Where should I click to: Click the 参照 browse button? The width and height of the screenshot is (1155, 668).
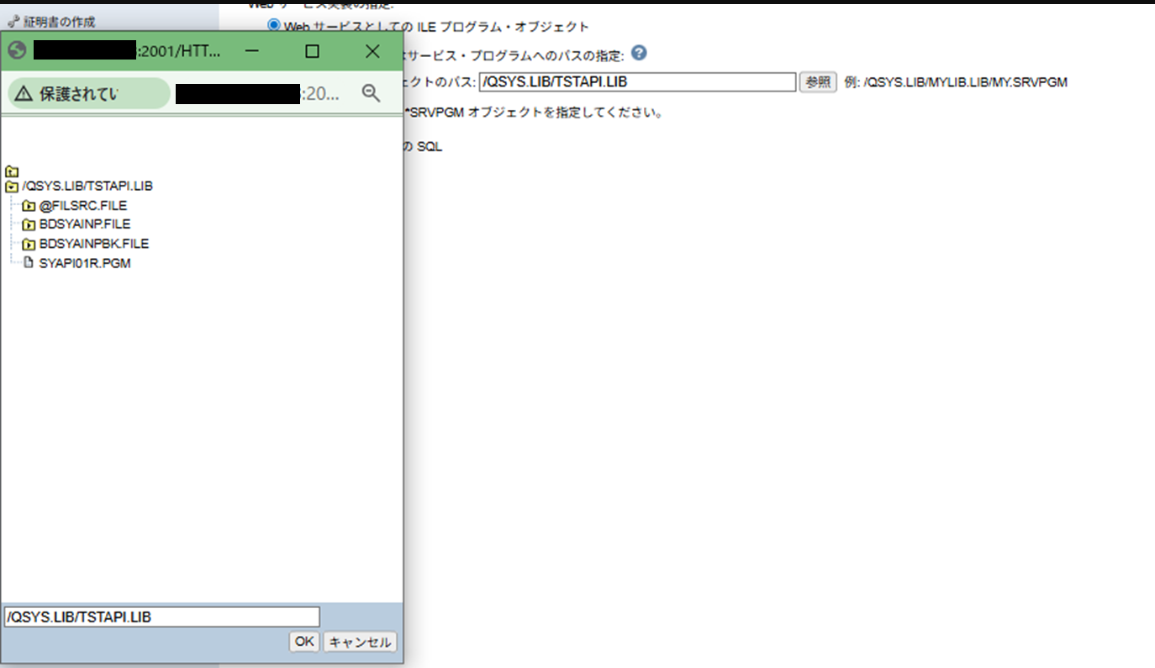point(818,82)
